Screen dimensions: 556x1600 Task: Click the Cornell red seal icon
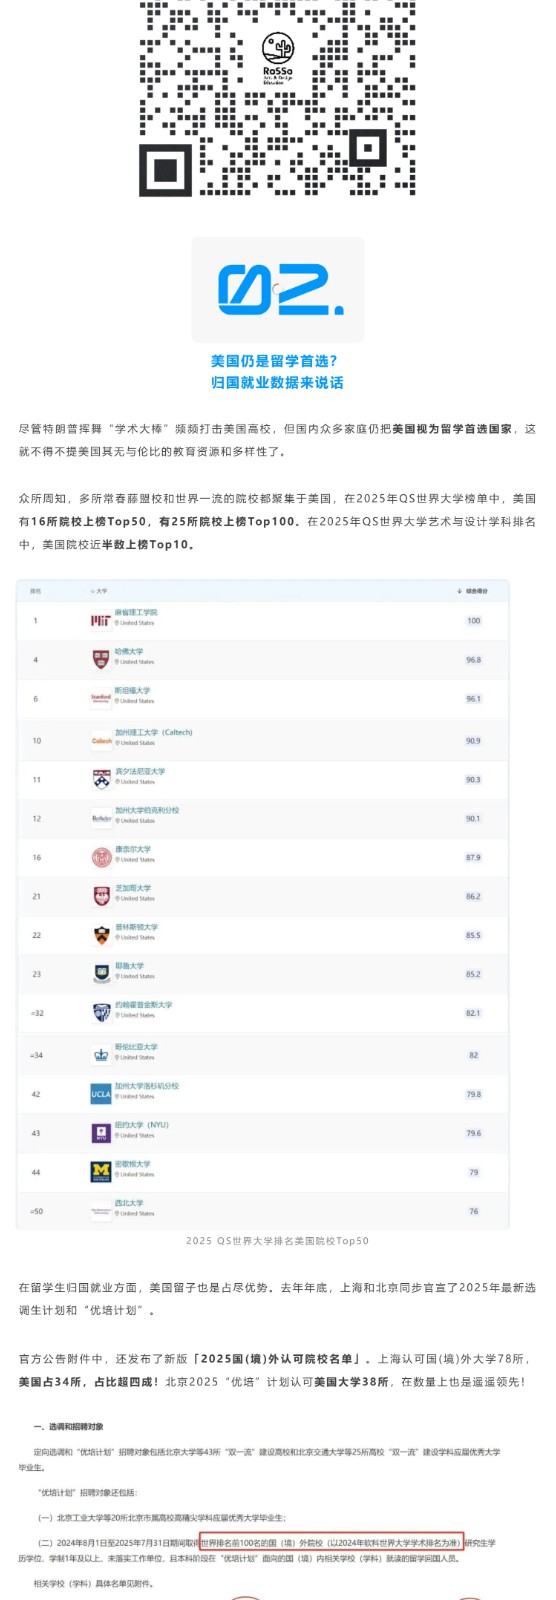pos(101,857)
